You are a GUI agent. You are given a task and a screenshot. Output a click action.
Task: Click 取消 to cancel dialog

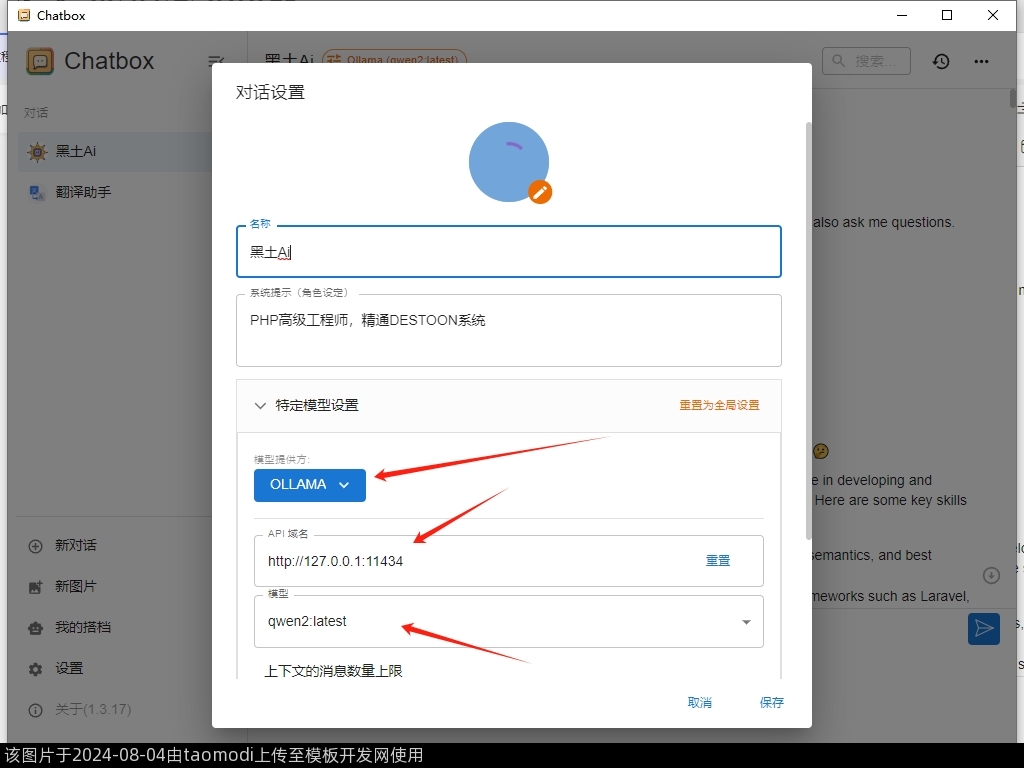click(700, 702)
